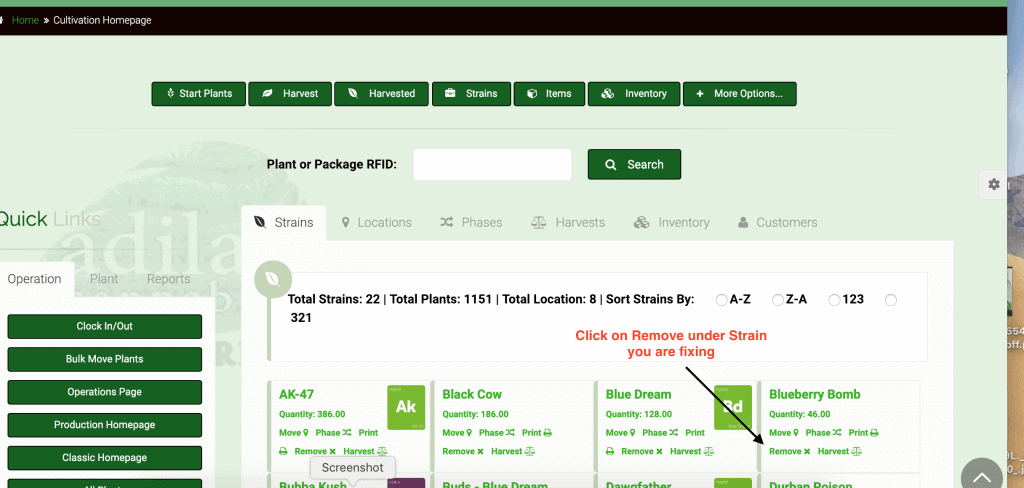Click the Plant or Package RFID field
Viewport: 1024px width, 488px height.
tap(492, 165)
